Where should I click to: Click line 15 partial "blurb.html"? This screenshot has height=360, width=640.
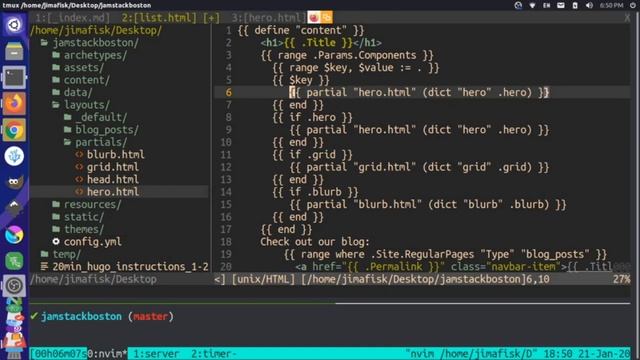[428, 204]
